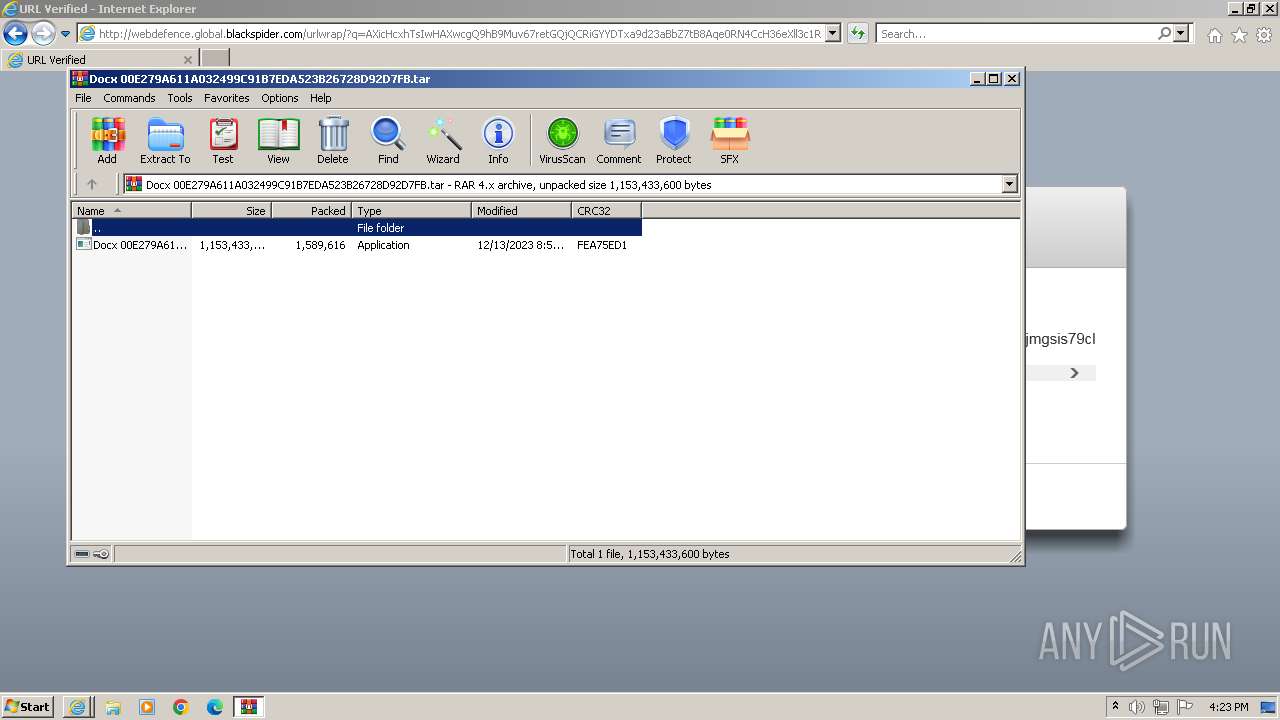This screenshot has width=1280, height=720.
Task: Run the Test archive tool
Action: 223,141
